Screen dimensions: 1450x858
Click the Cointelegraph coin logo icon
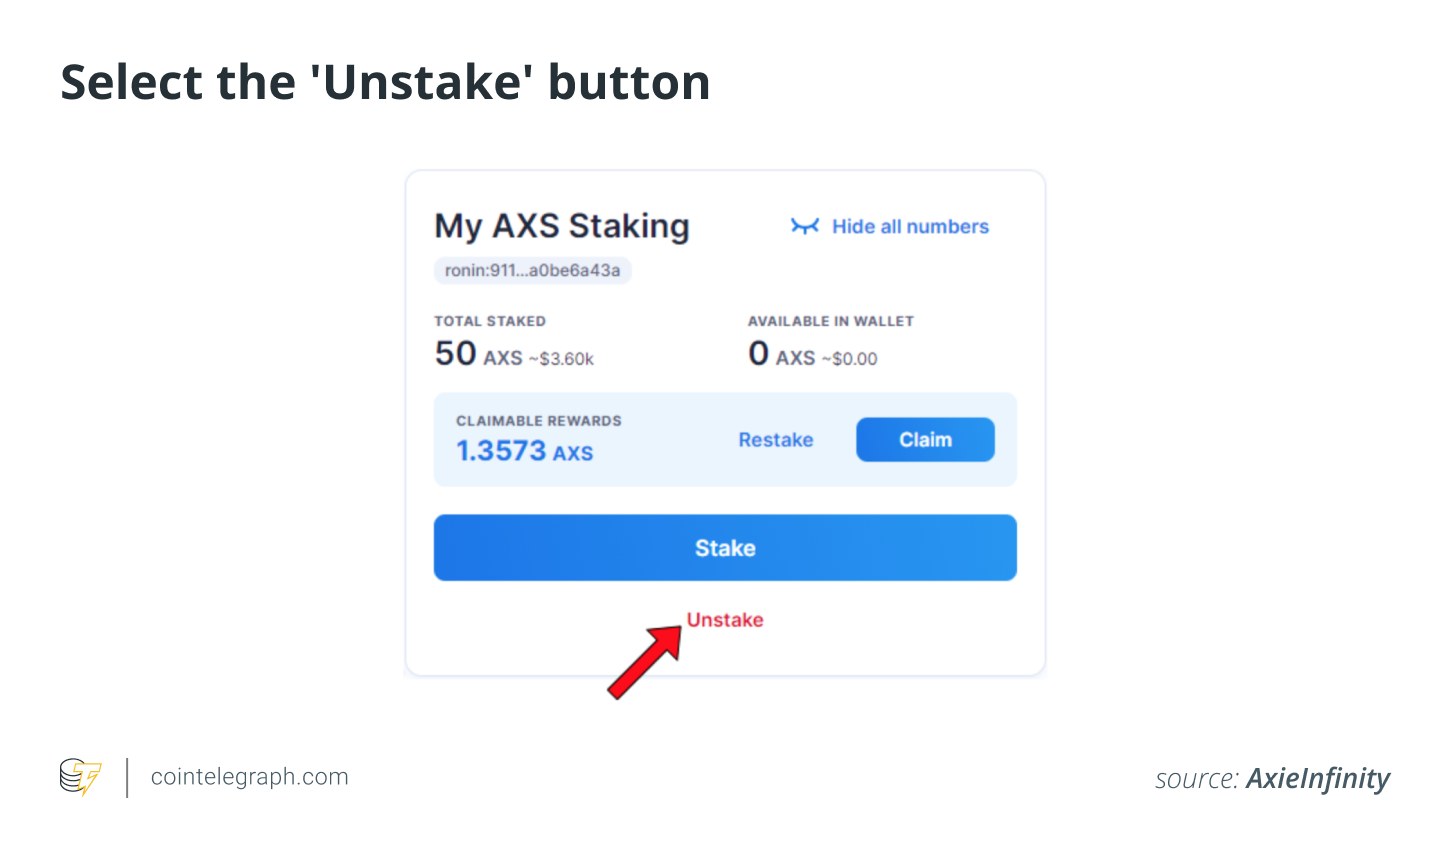tap(80, 777)
